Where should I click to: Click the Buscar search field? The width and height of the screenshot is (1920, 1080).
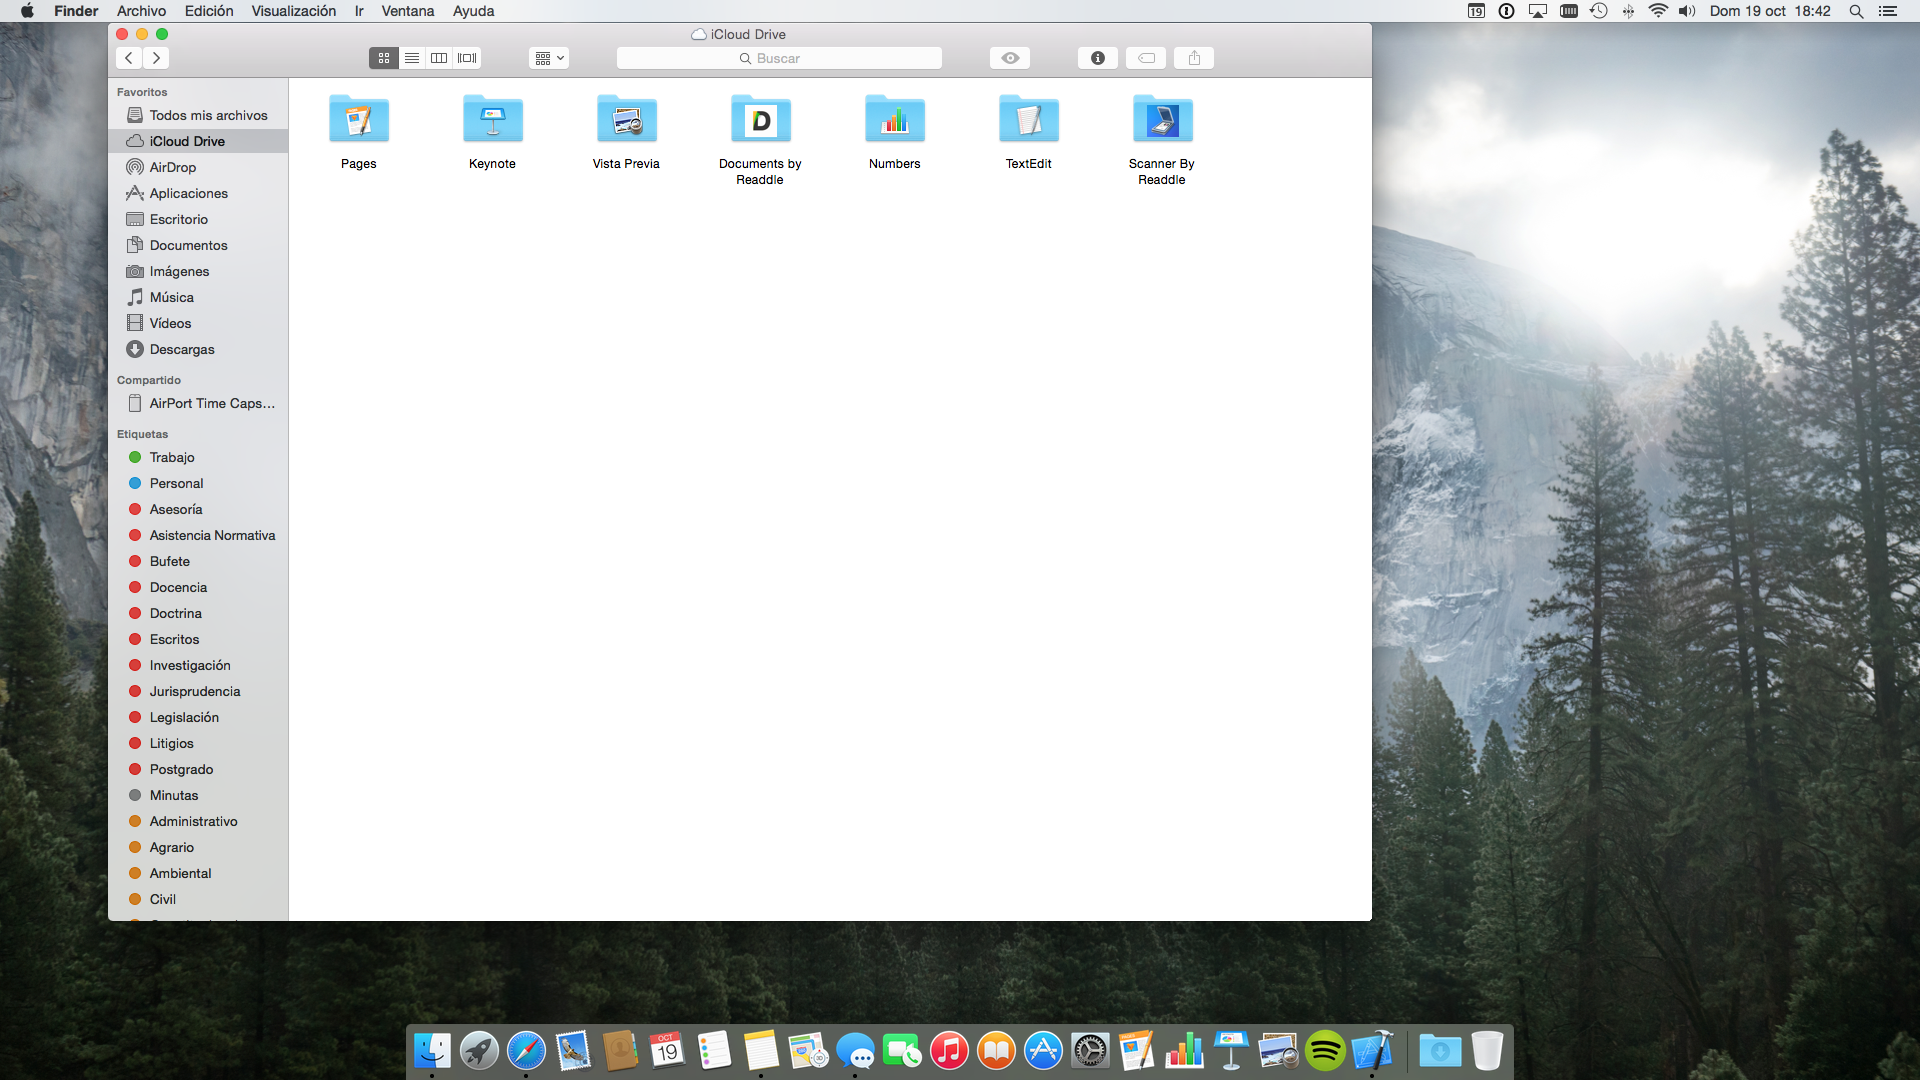click(x=779, y=58)
